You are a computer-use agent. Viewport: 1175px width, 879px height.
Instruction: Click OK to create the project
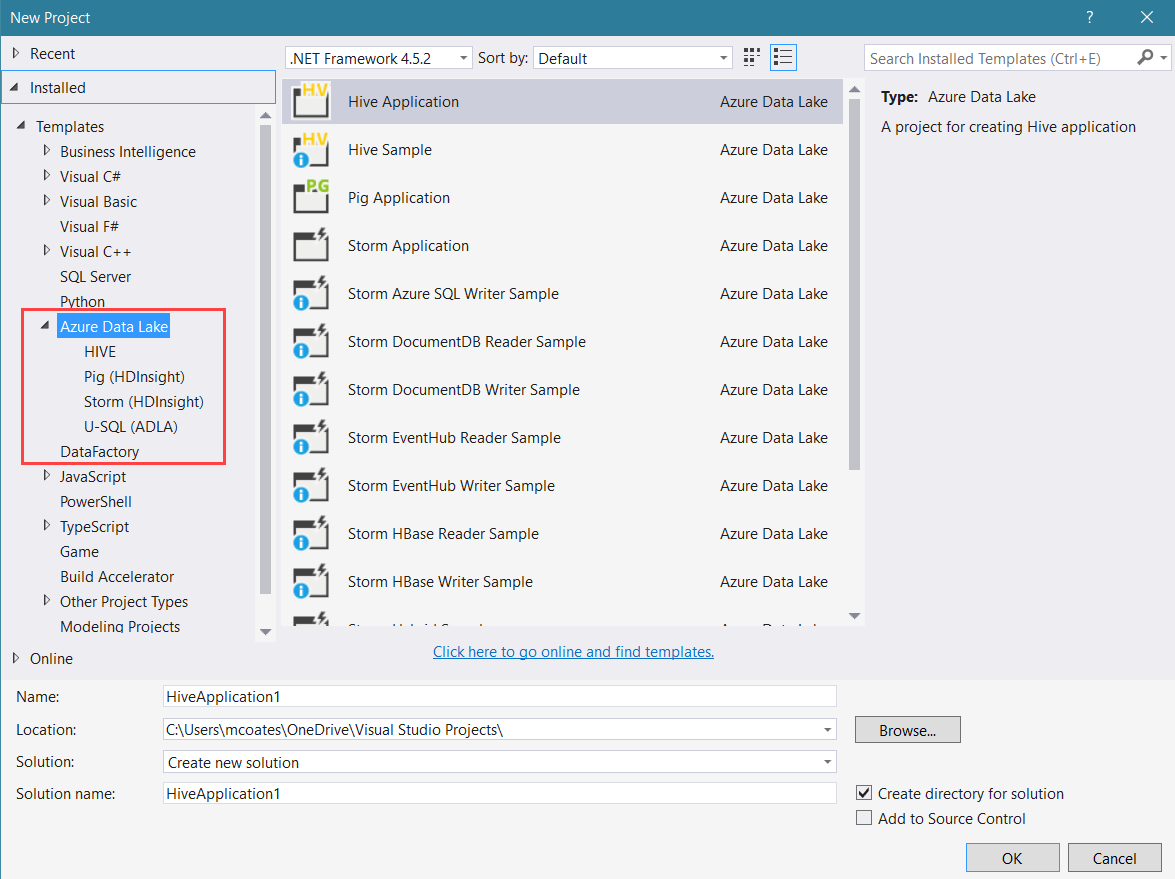click(x=1012, y=858)
